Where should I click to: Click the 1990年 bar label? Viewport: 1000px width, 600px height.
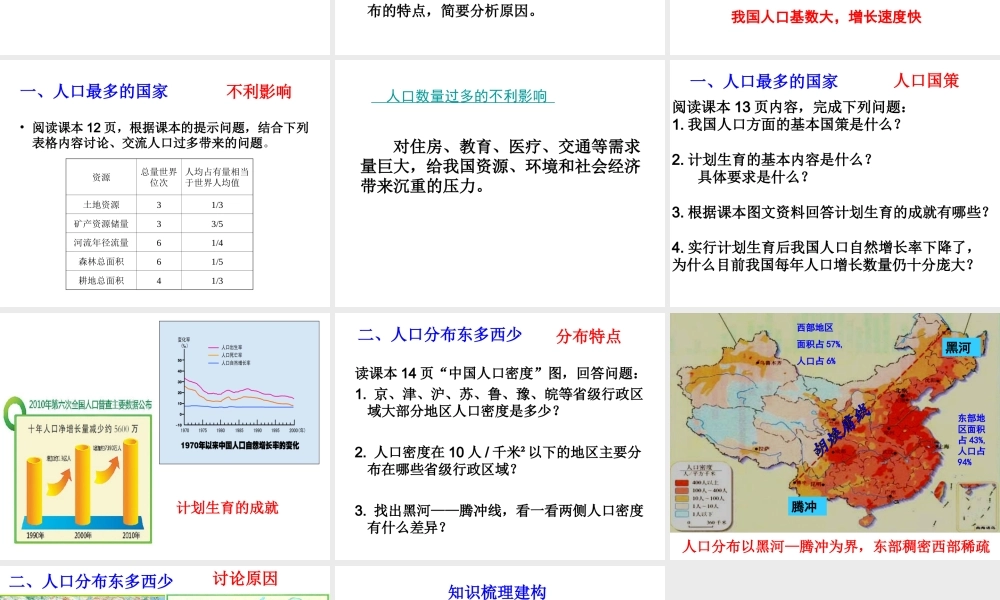click(x=34, y=535)
